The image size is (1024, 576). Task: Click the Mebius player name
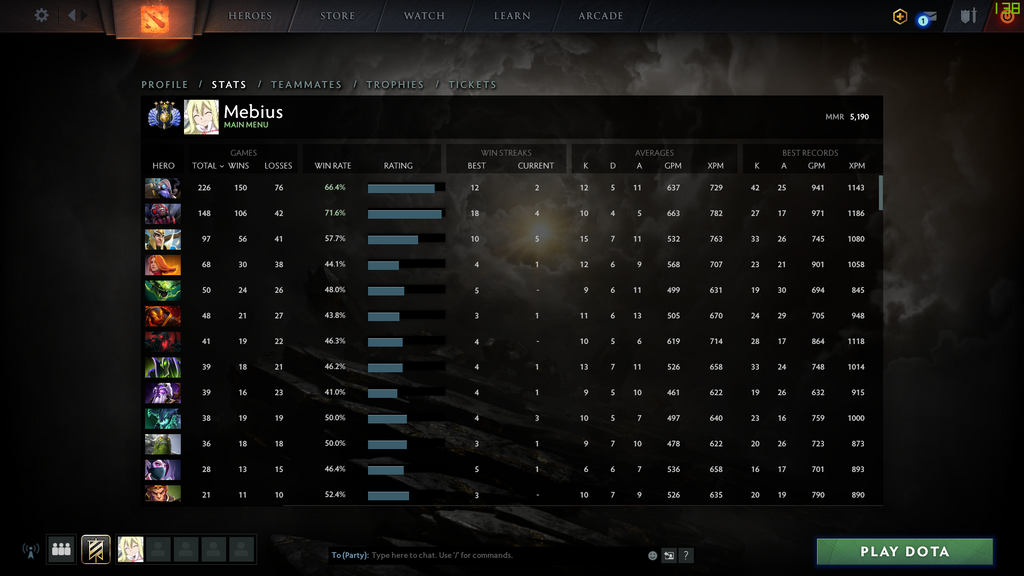pos(253,112)
